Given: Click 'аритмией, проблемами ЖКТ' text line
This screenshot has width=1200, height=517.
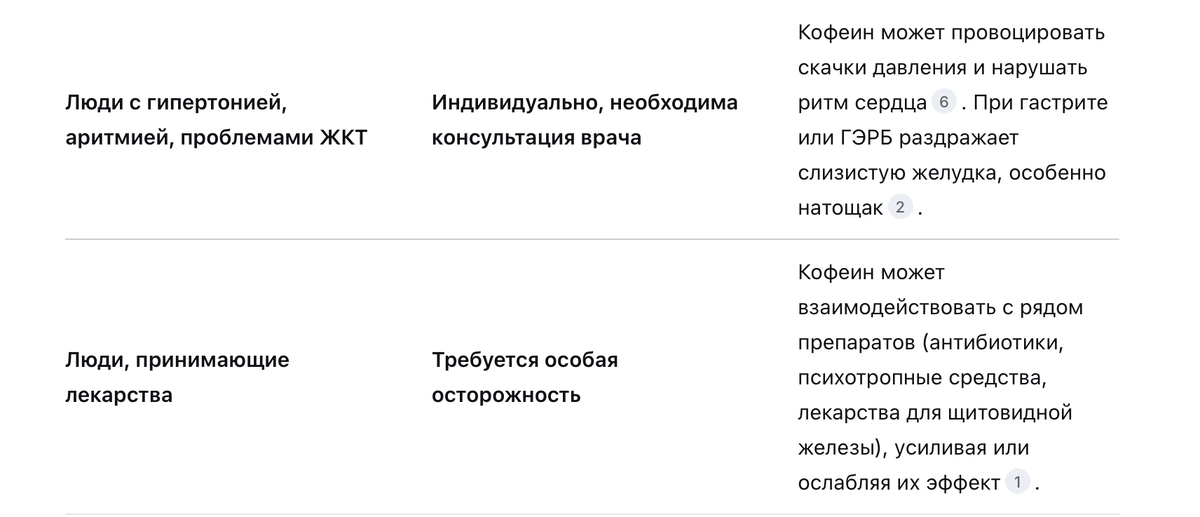Looking at the screenshot, I should pyautogui.click(x=216, y=138).
